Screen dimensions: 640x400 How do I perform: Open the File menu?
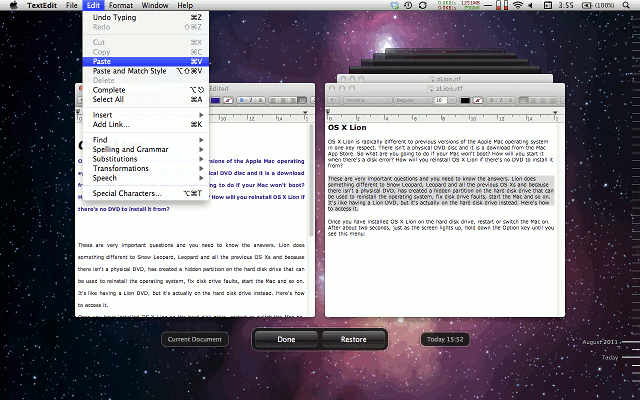pos(71,5)
